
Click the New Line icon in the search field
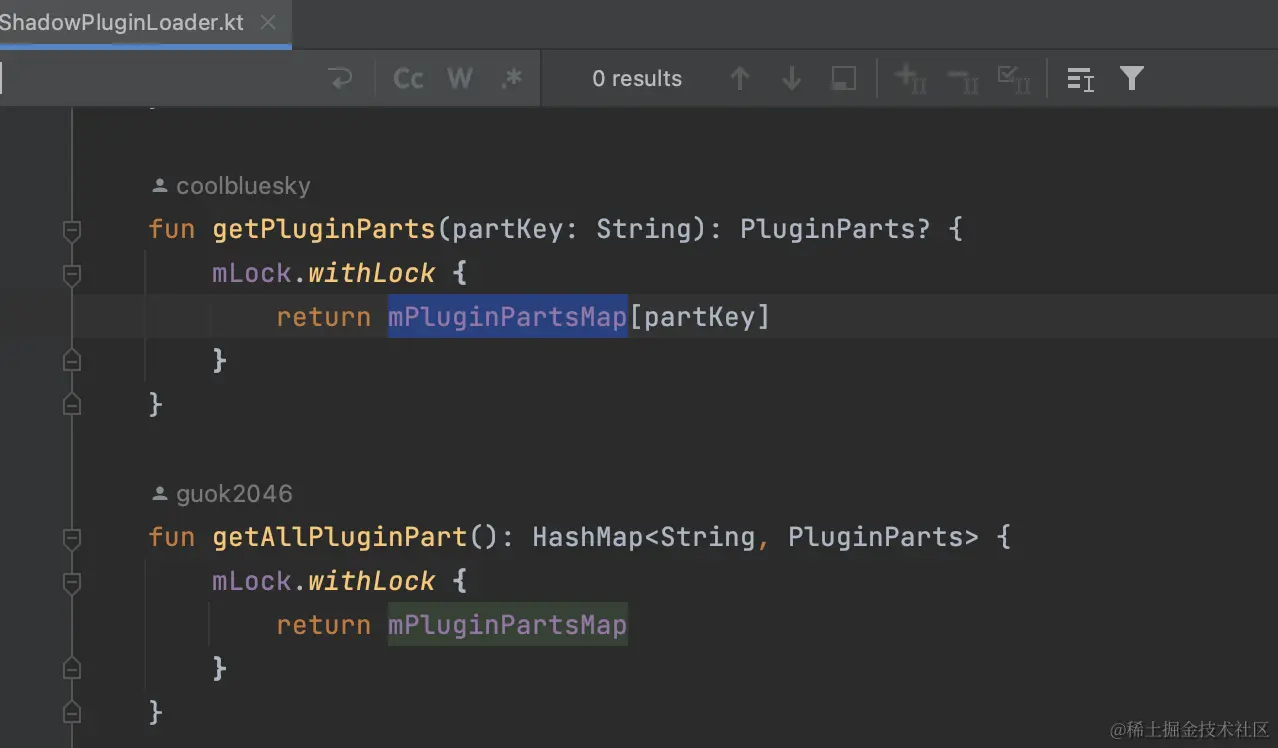coord(341,79)
